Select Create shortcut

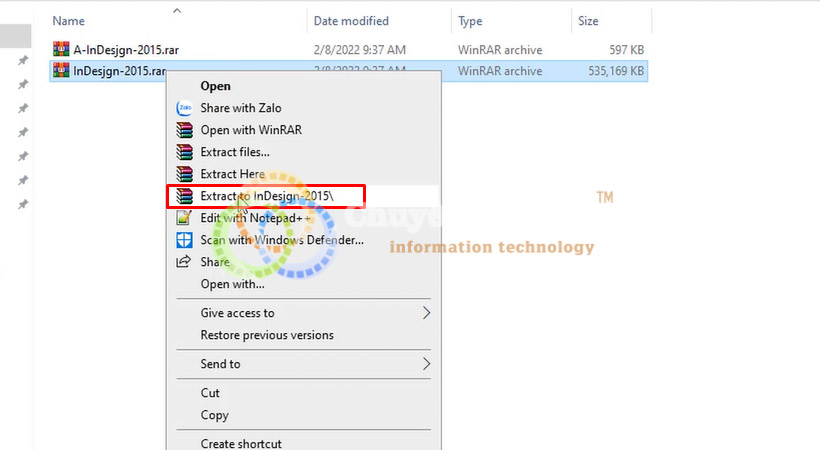(x=241, y=443)
